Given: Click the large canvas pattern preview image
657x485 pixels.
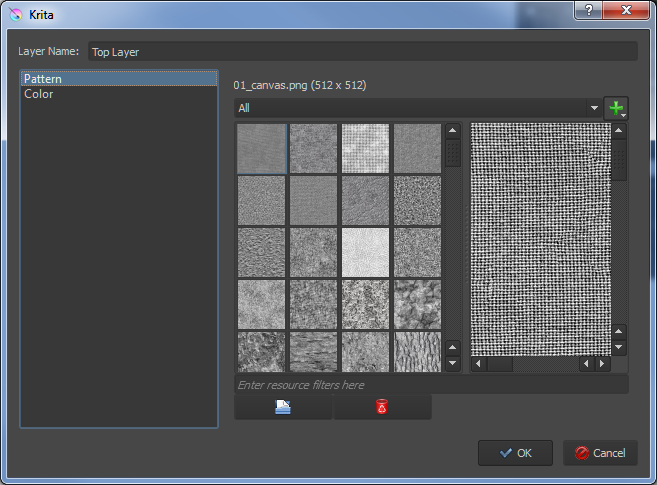Looking at the screenshot, I should 541,239.
